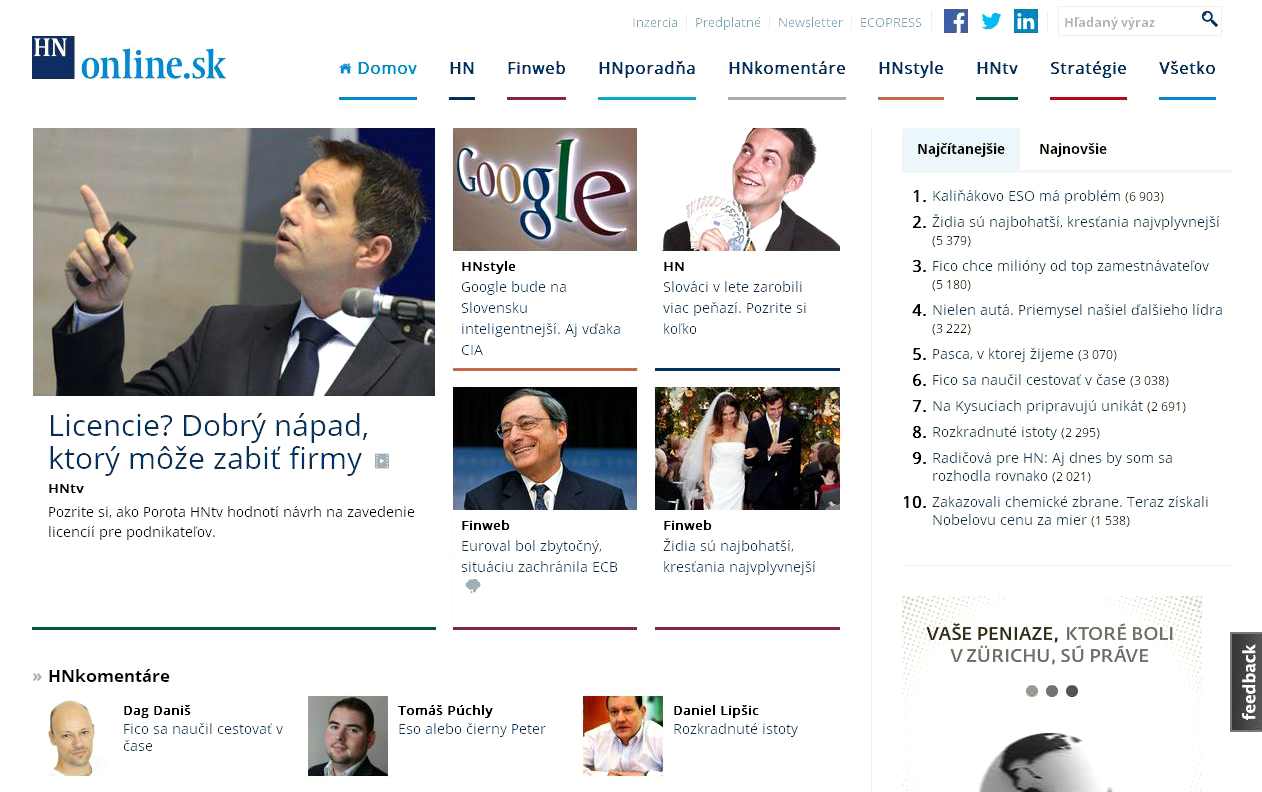1262x792 pixels.
Task: Navigate to HNkomentáre from the menu
Action: 786,68
